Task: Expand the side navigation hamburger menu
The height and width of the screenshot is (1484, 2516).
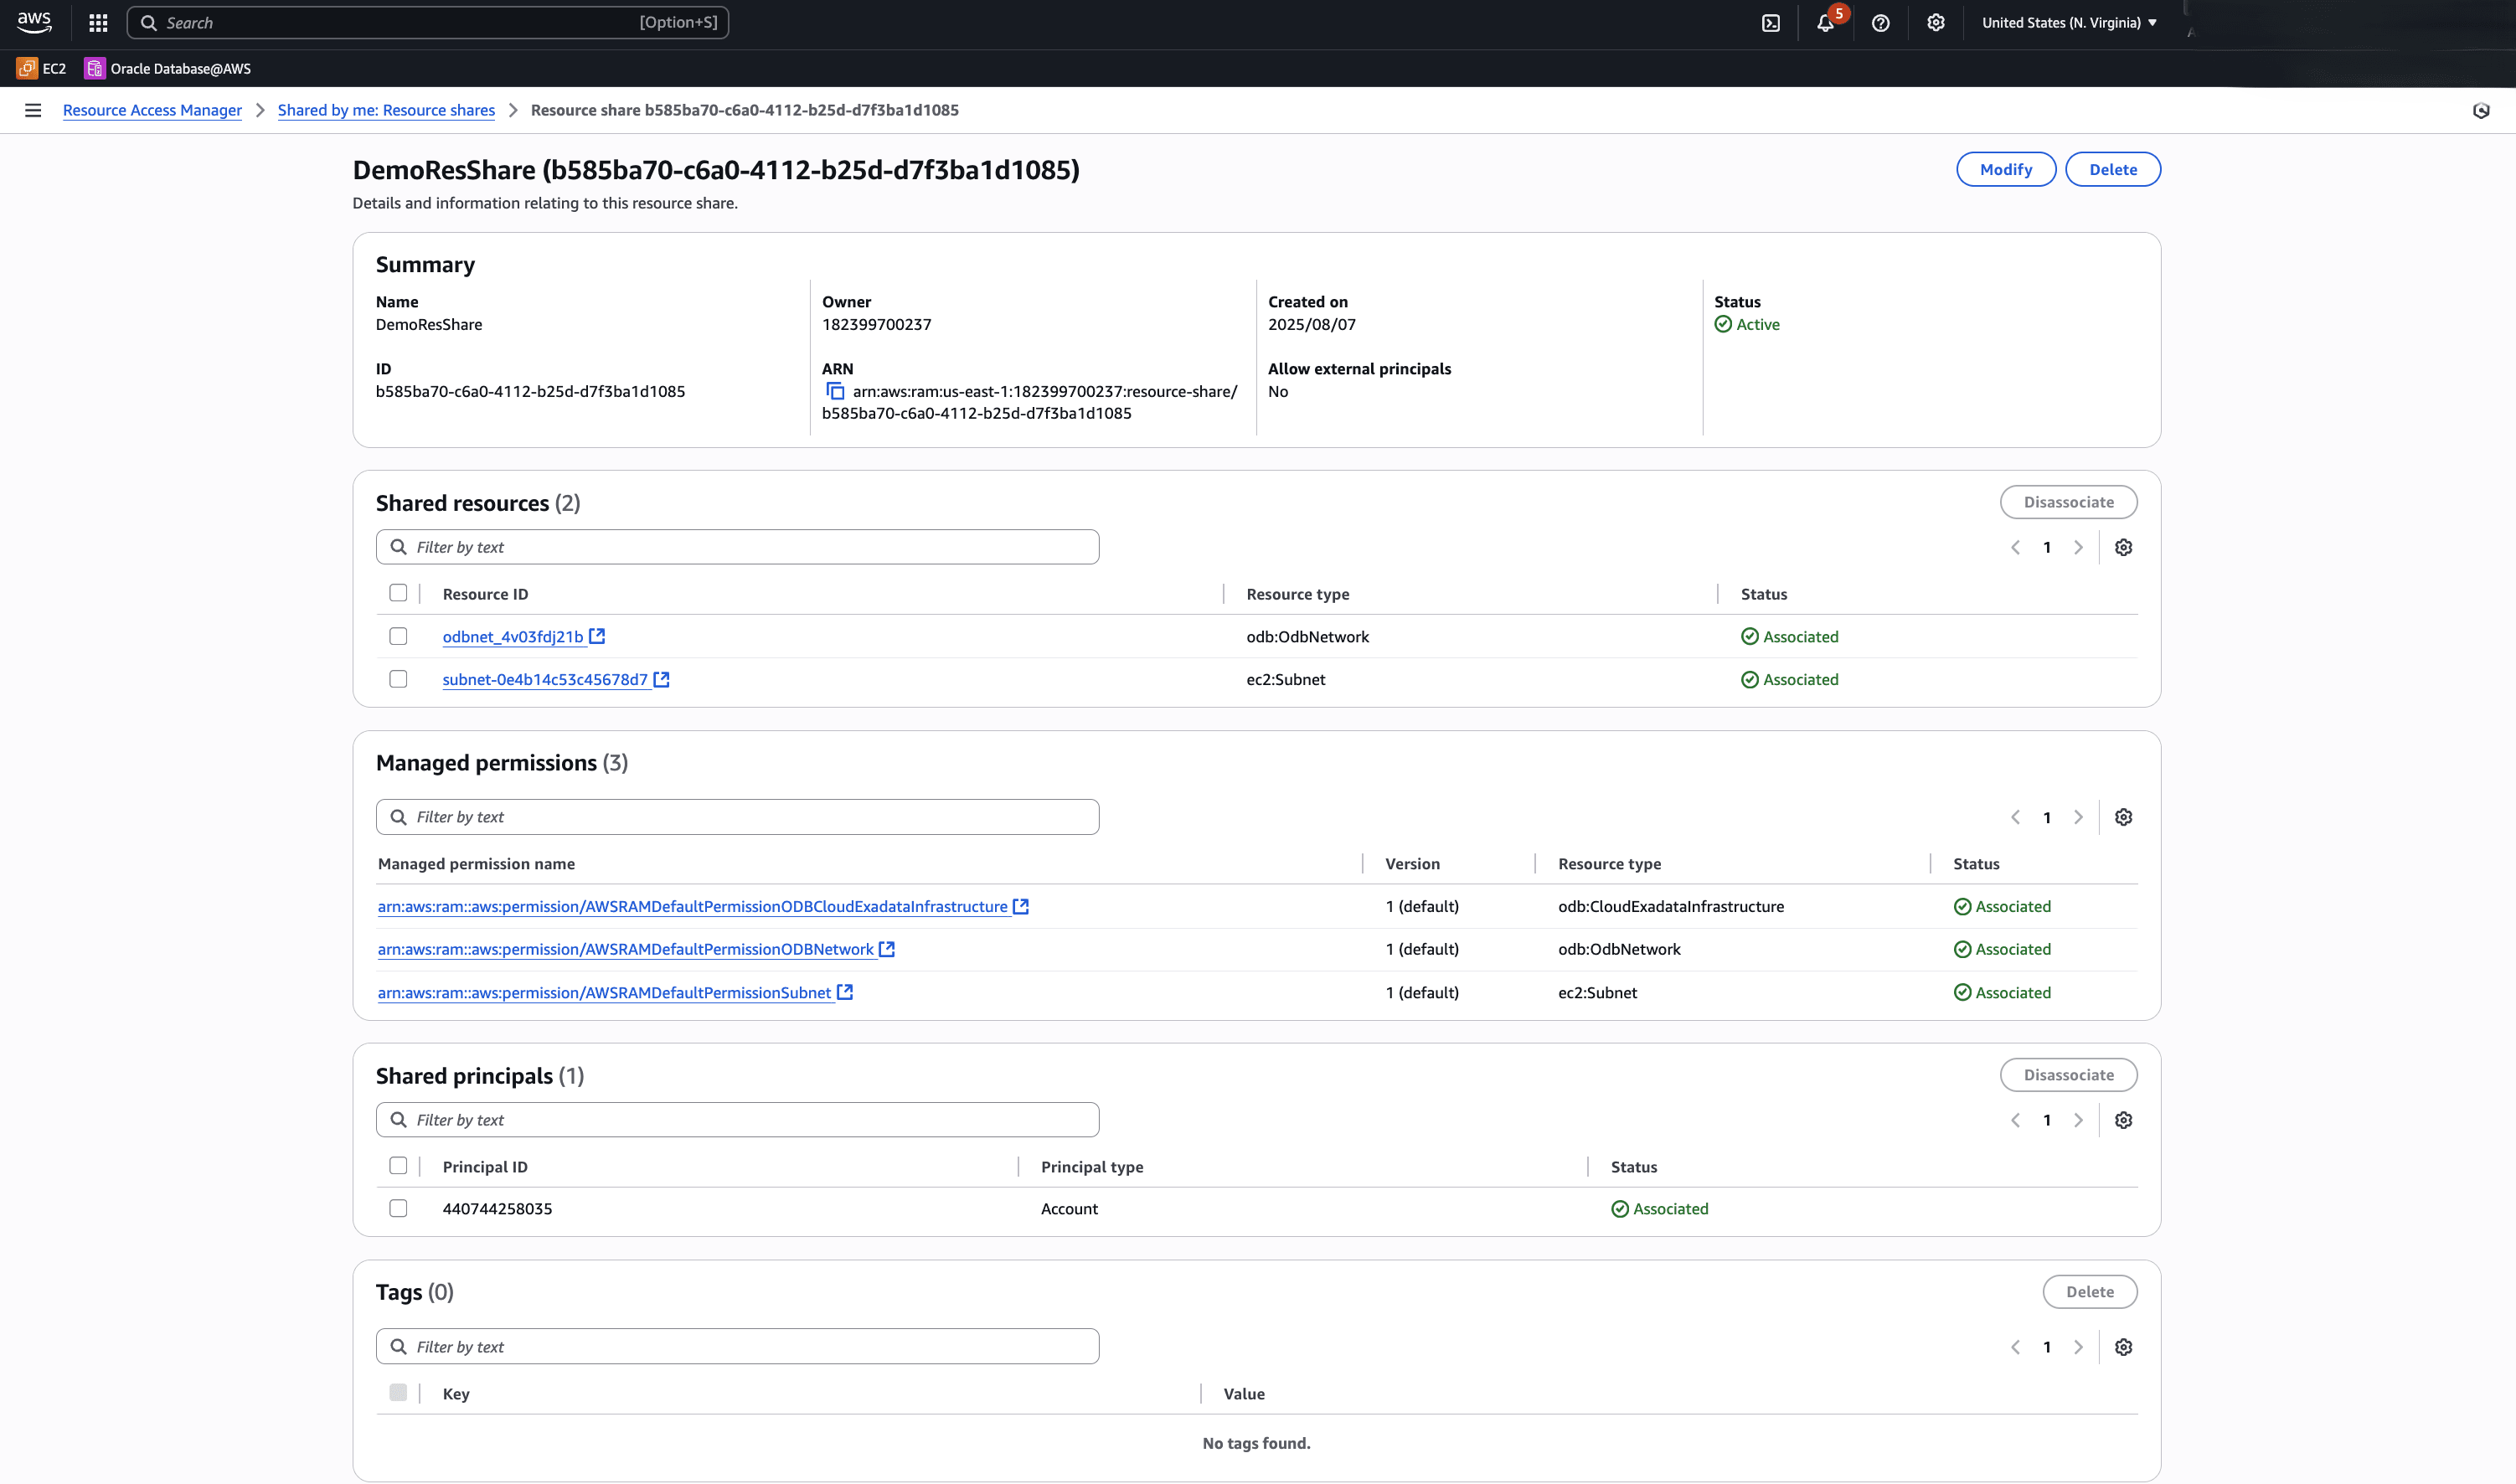Action: pyautogui.click(x=33, y=110)
